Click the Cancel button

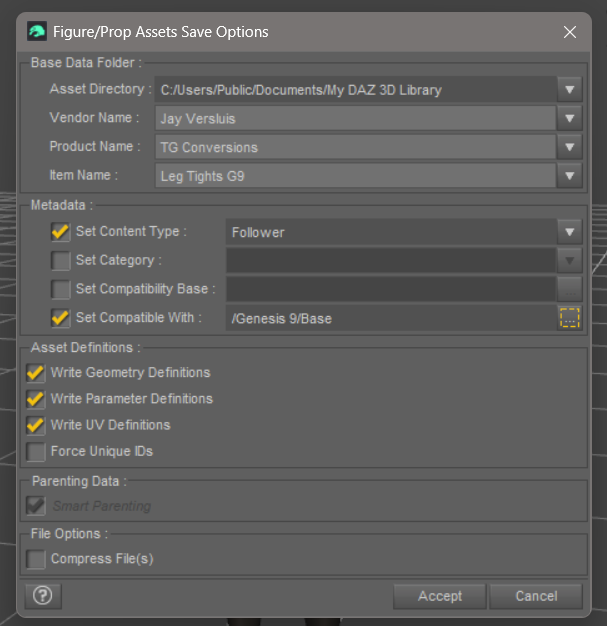536,596
